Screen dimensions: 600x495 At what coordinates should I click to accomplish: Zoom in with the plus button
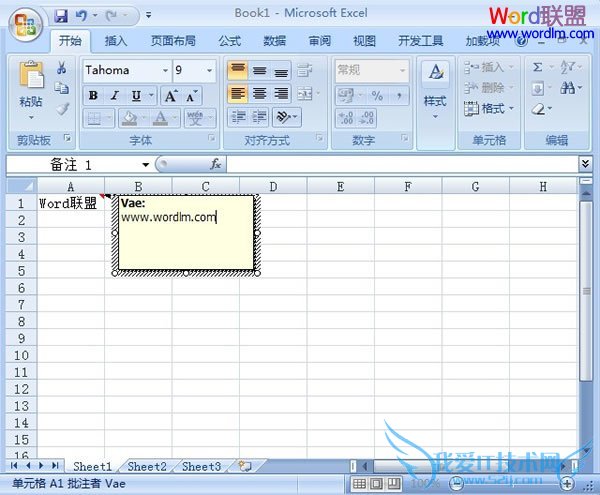[567, 484]
